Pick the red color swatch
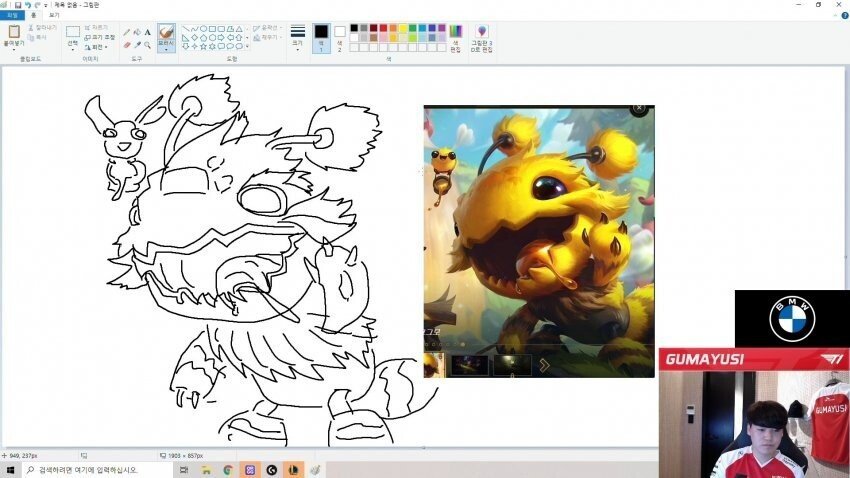 point(384,28)
